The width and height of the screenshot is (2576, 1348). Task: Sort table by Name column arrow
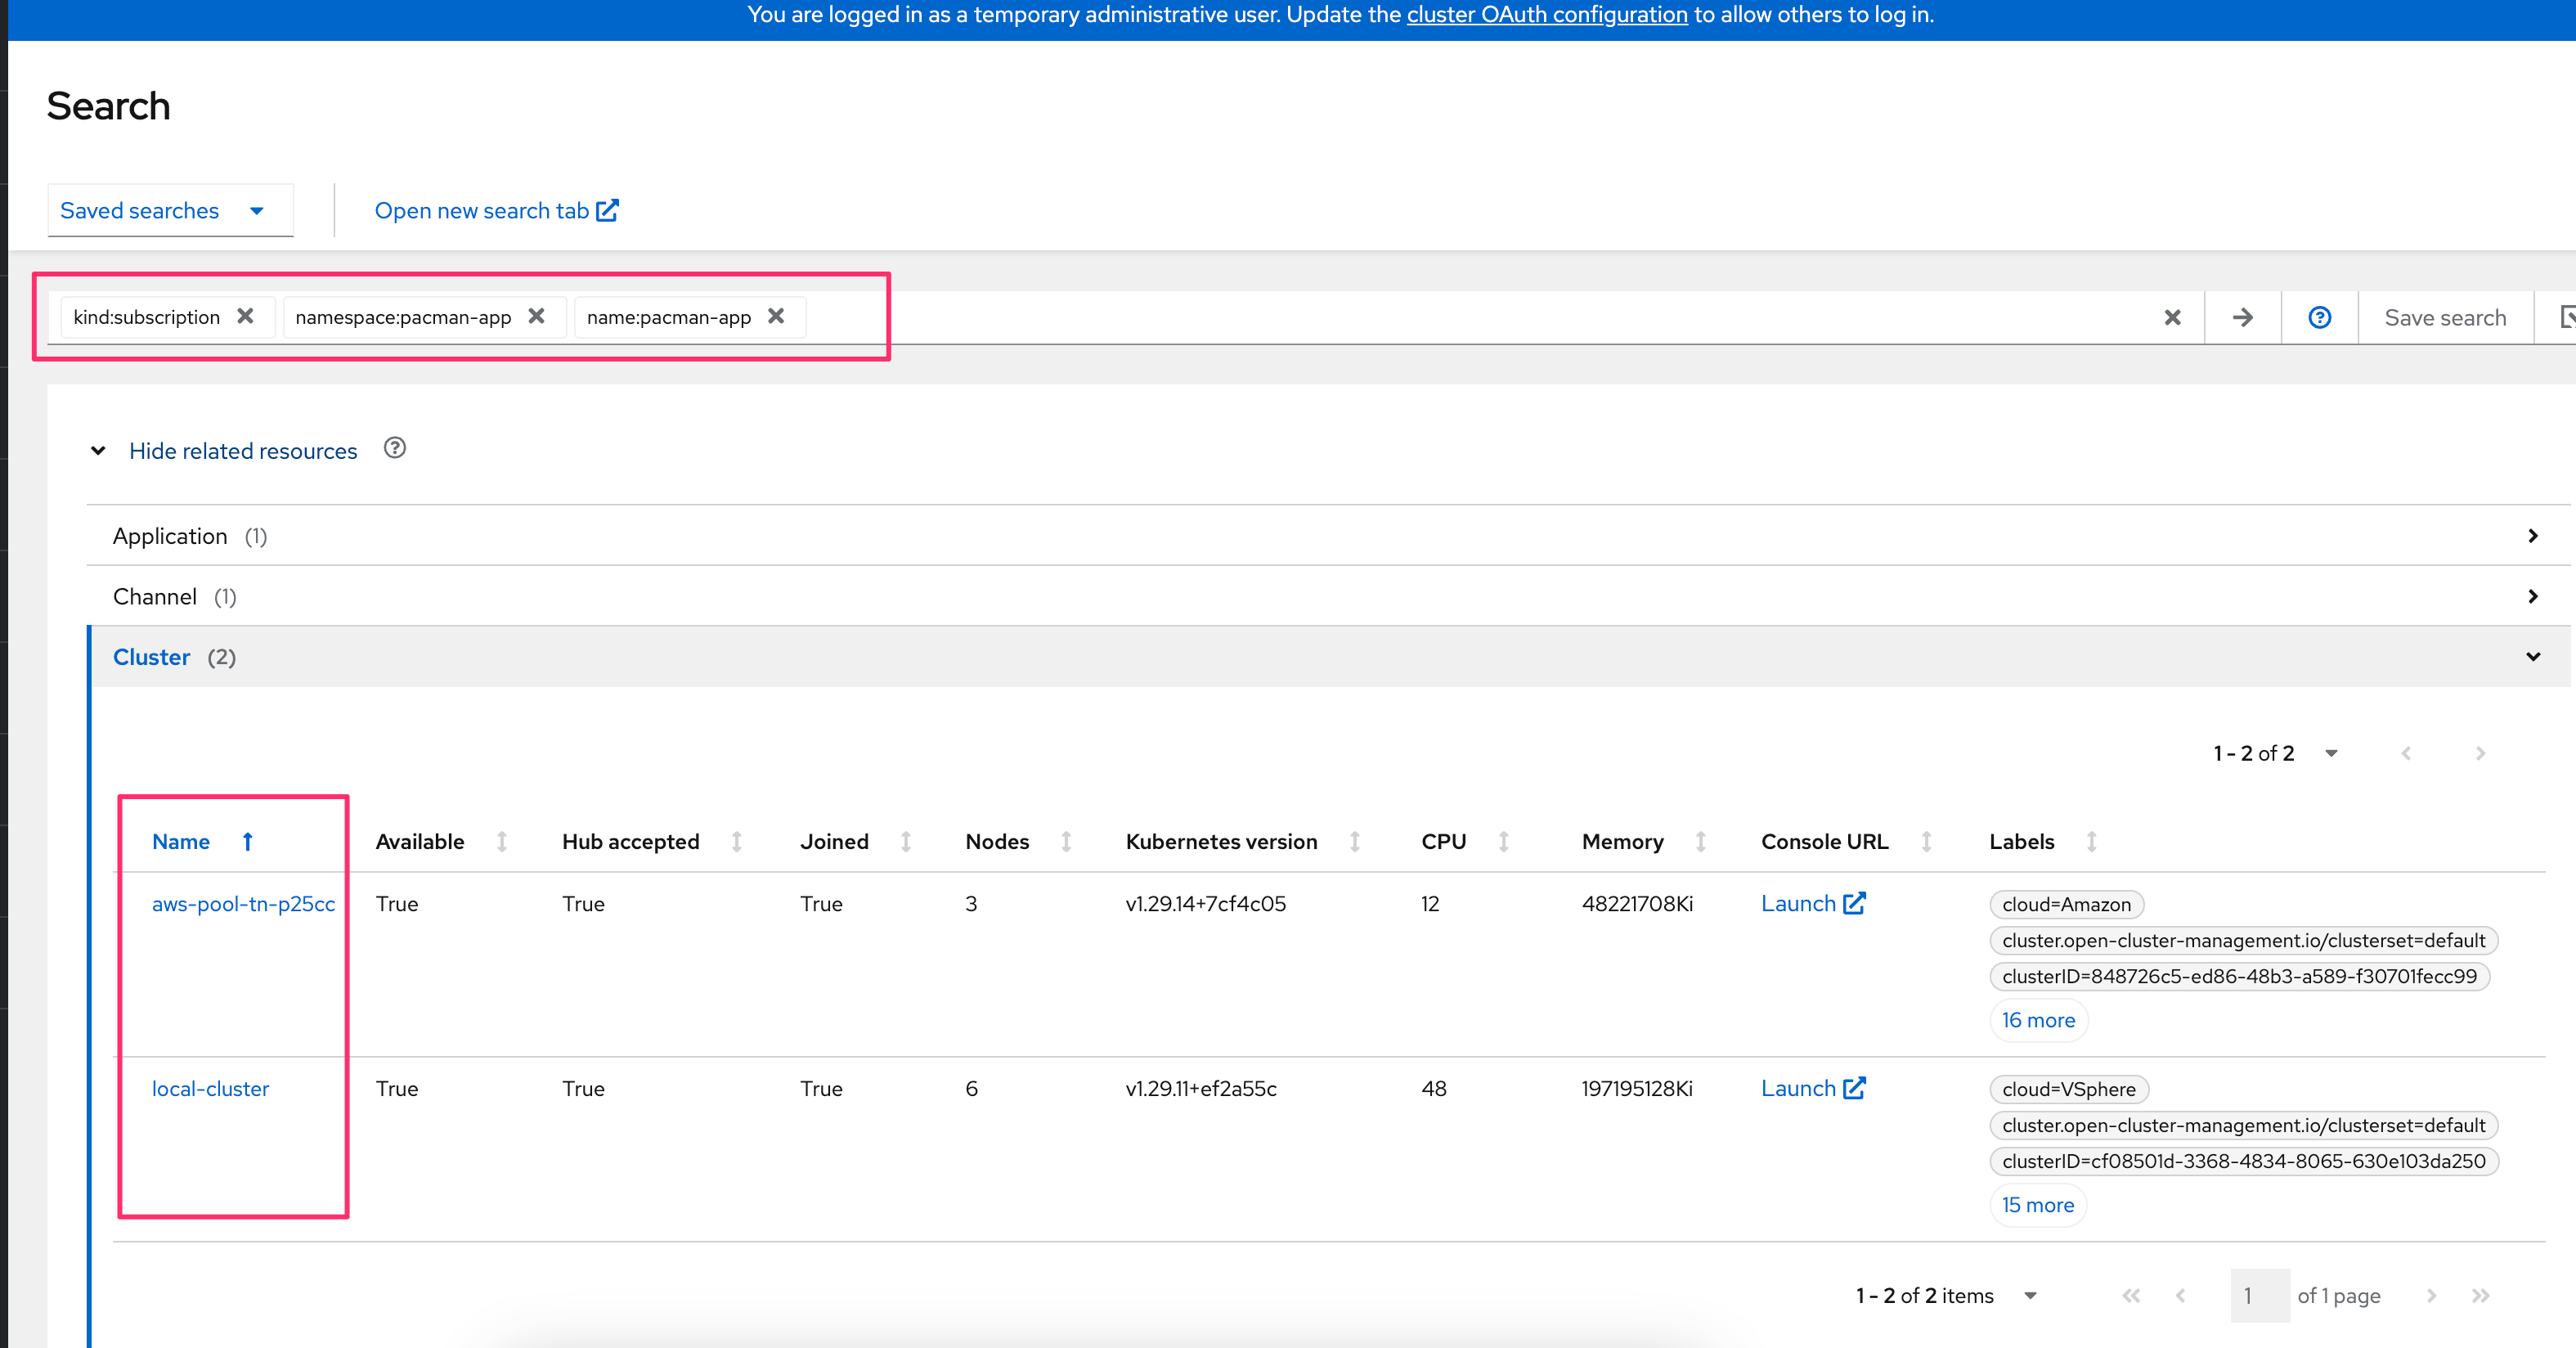click(247, 842)
